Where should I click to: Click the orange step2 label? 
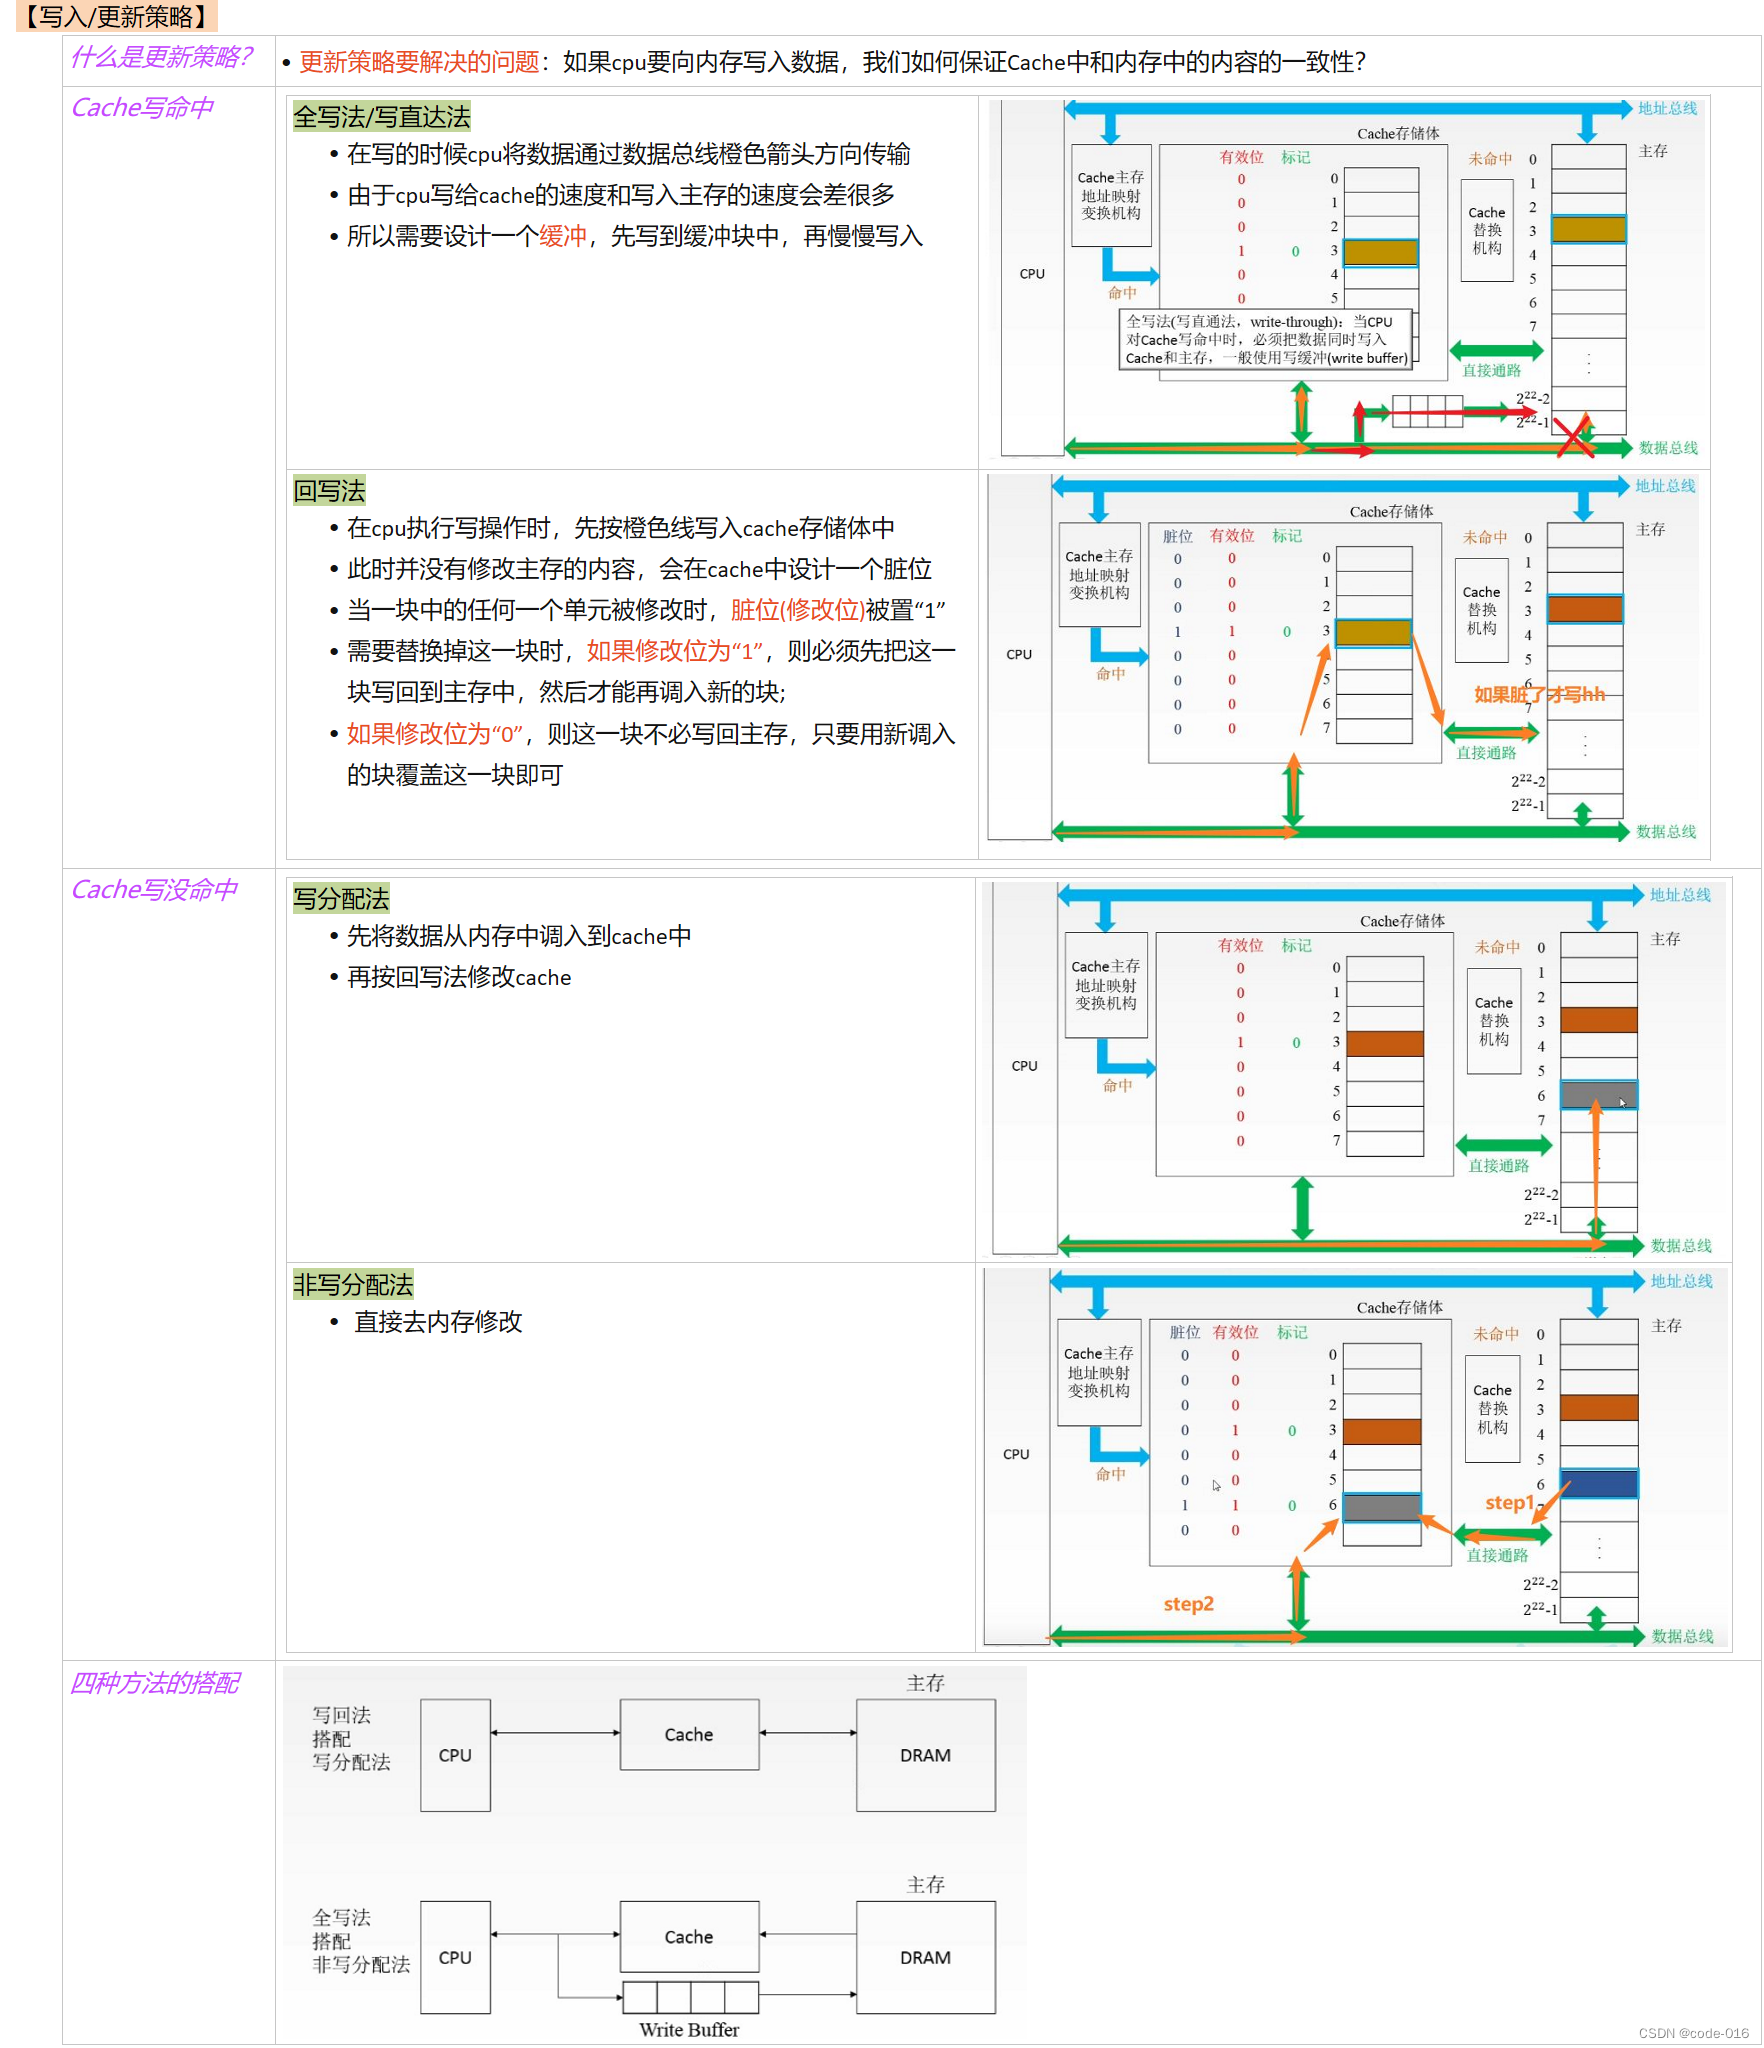click(x=1188, y=1603)
